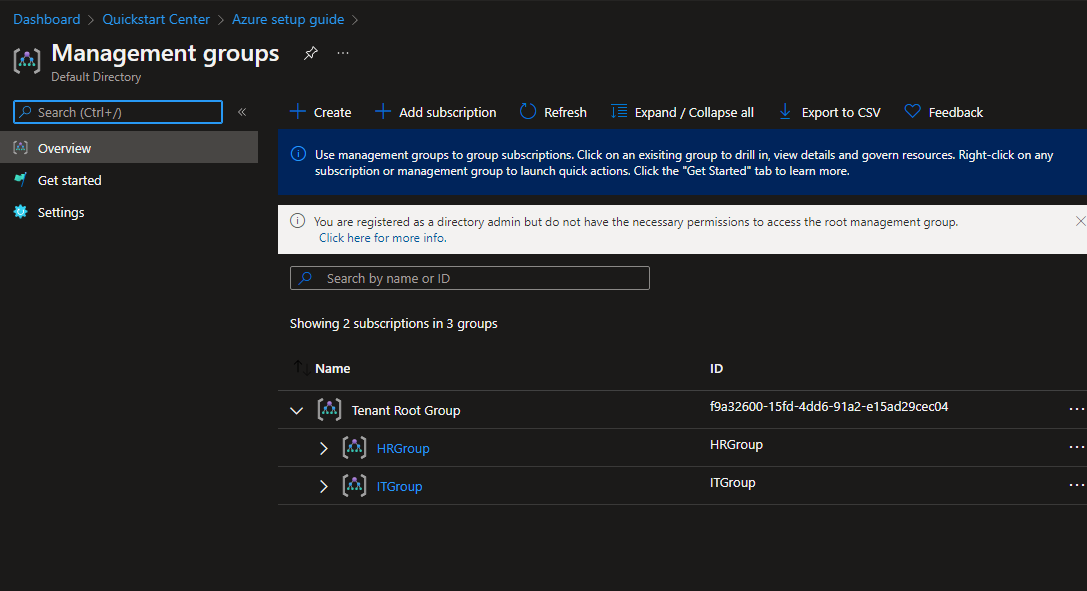The image size is (1087, 591).
Task: Expand the ITGroup tree node
Action: [x=323, y=486]
